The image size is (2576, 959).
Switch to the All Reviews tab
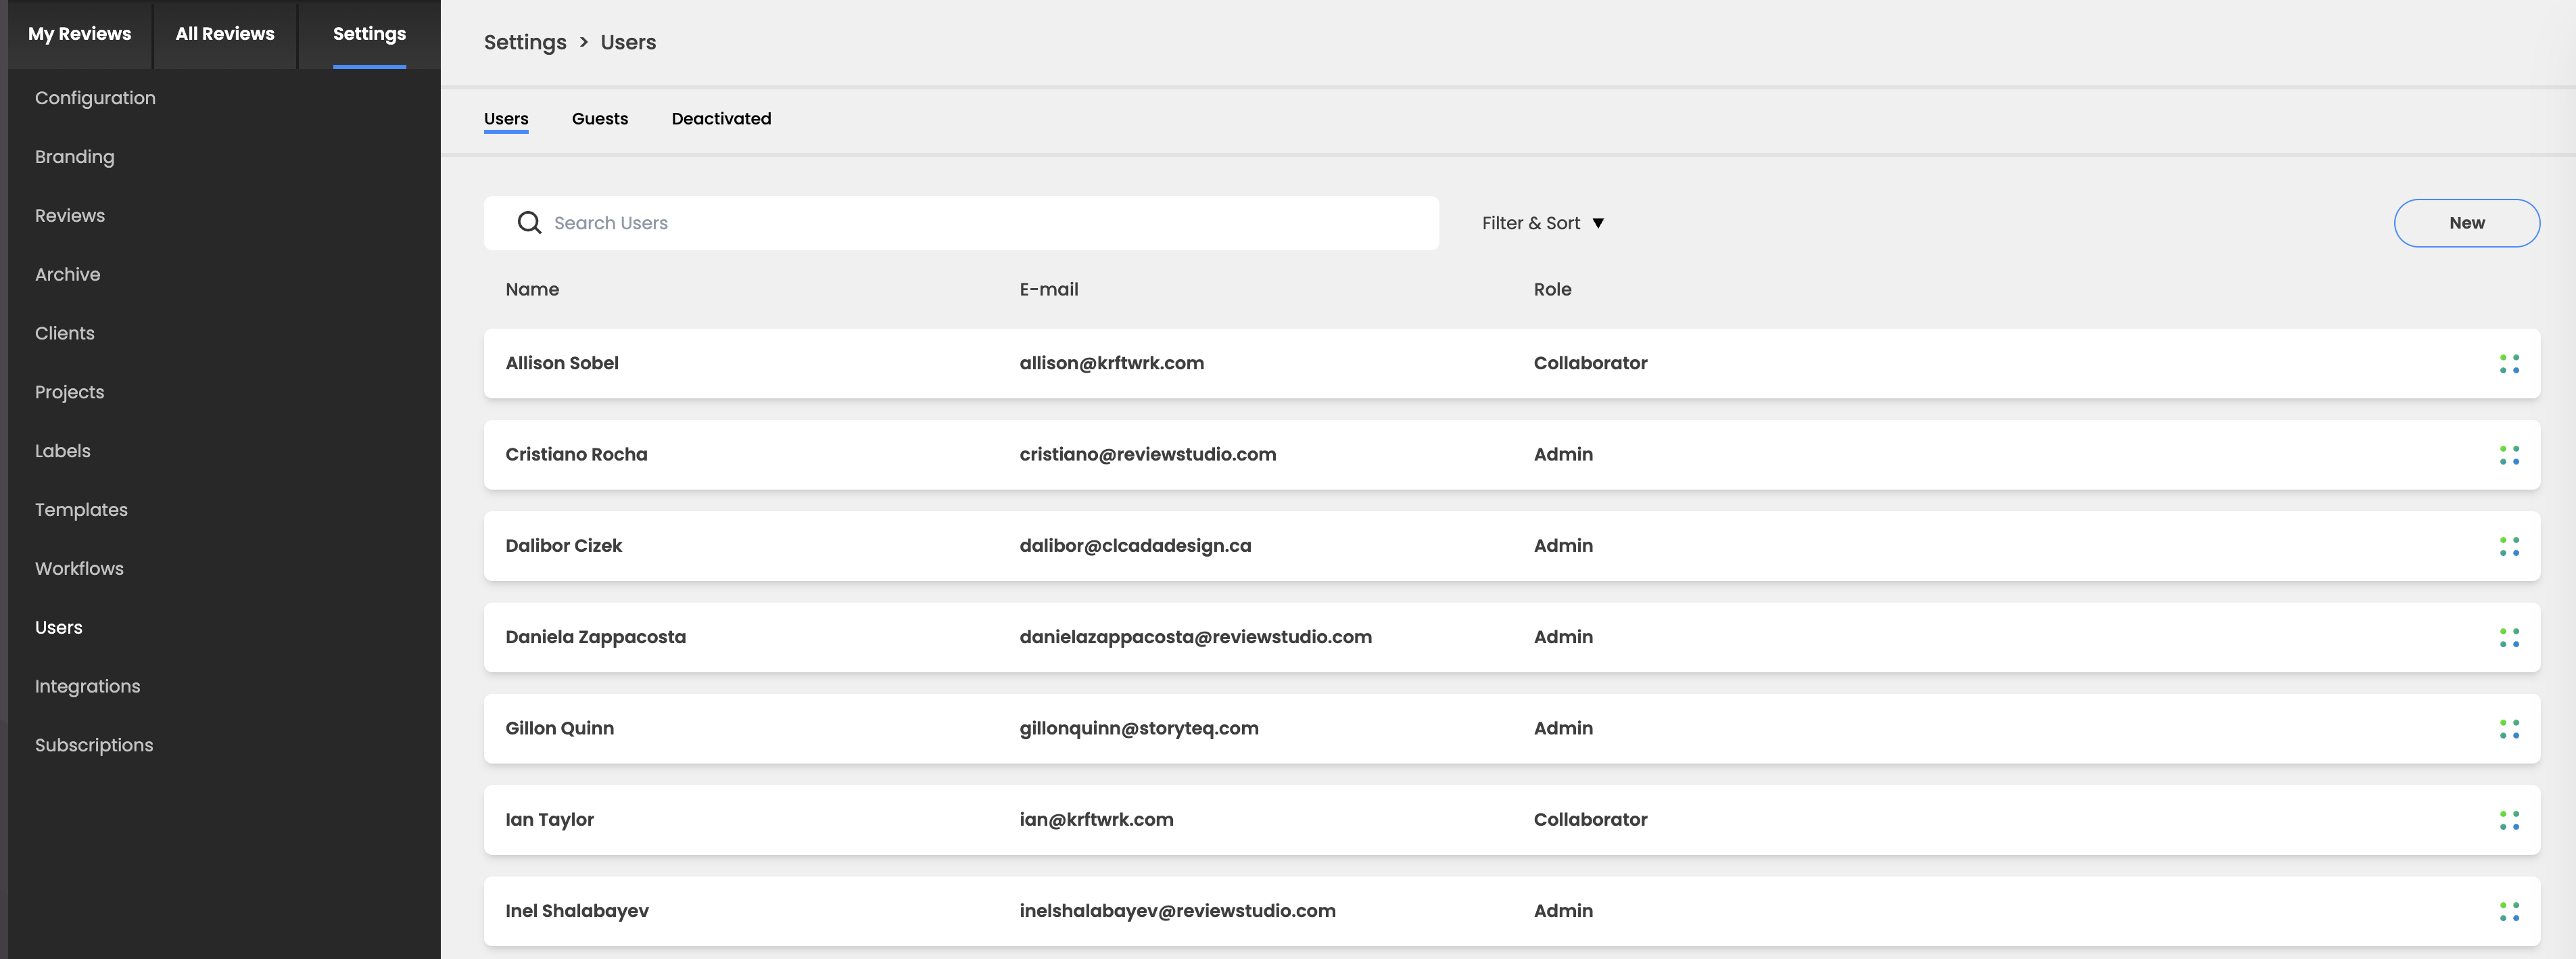point(225,34)
